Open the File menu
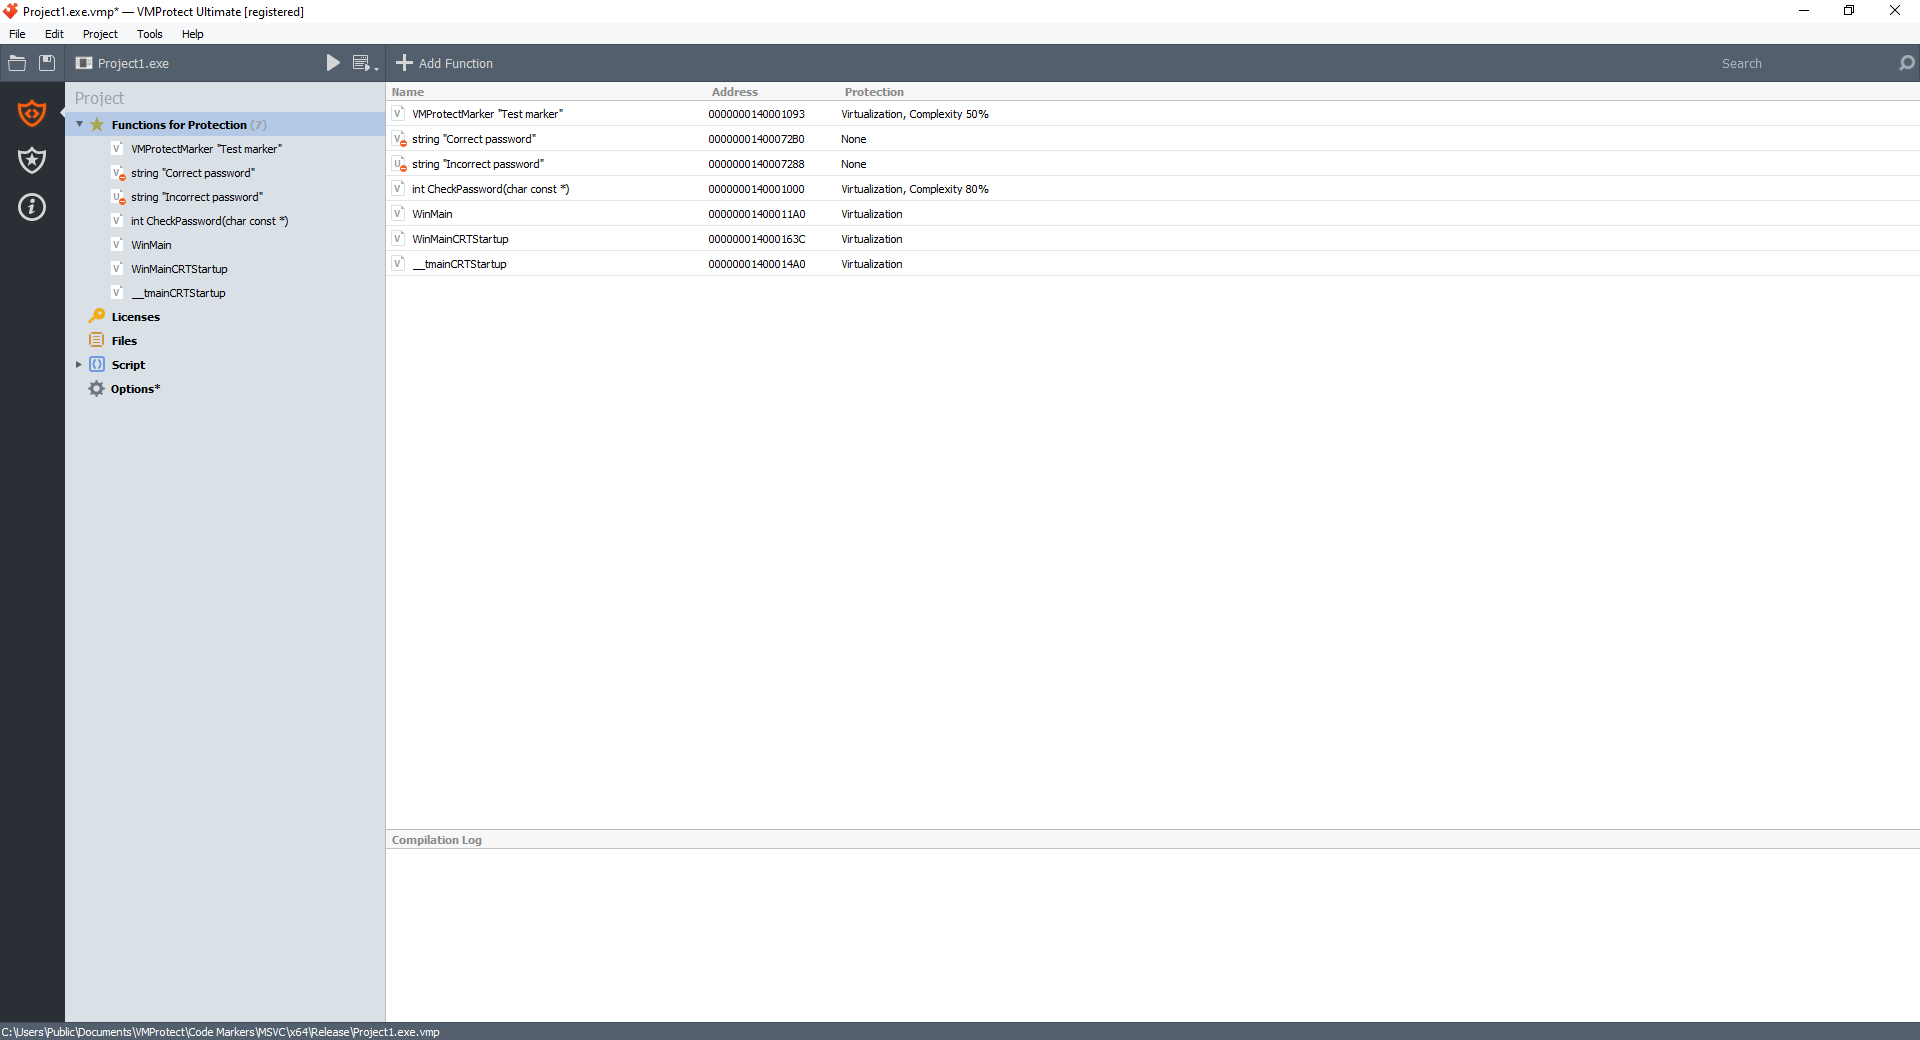This screenshot has height=1040, width=1920. (x=17, y=34)
